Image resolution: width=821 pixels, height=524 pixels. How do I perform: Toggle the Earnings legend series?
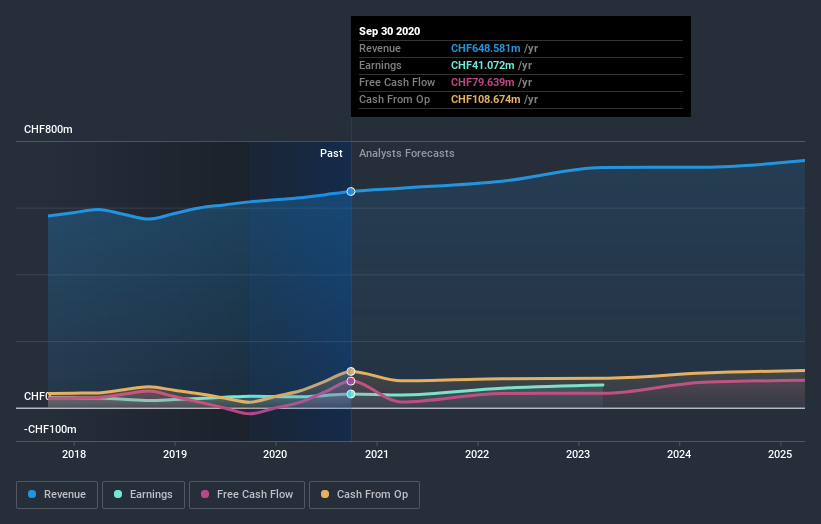pyautogui.click(x=143, y=495)
